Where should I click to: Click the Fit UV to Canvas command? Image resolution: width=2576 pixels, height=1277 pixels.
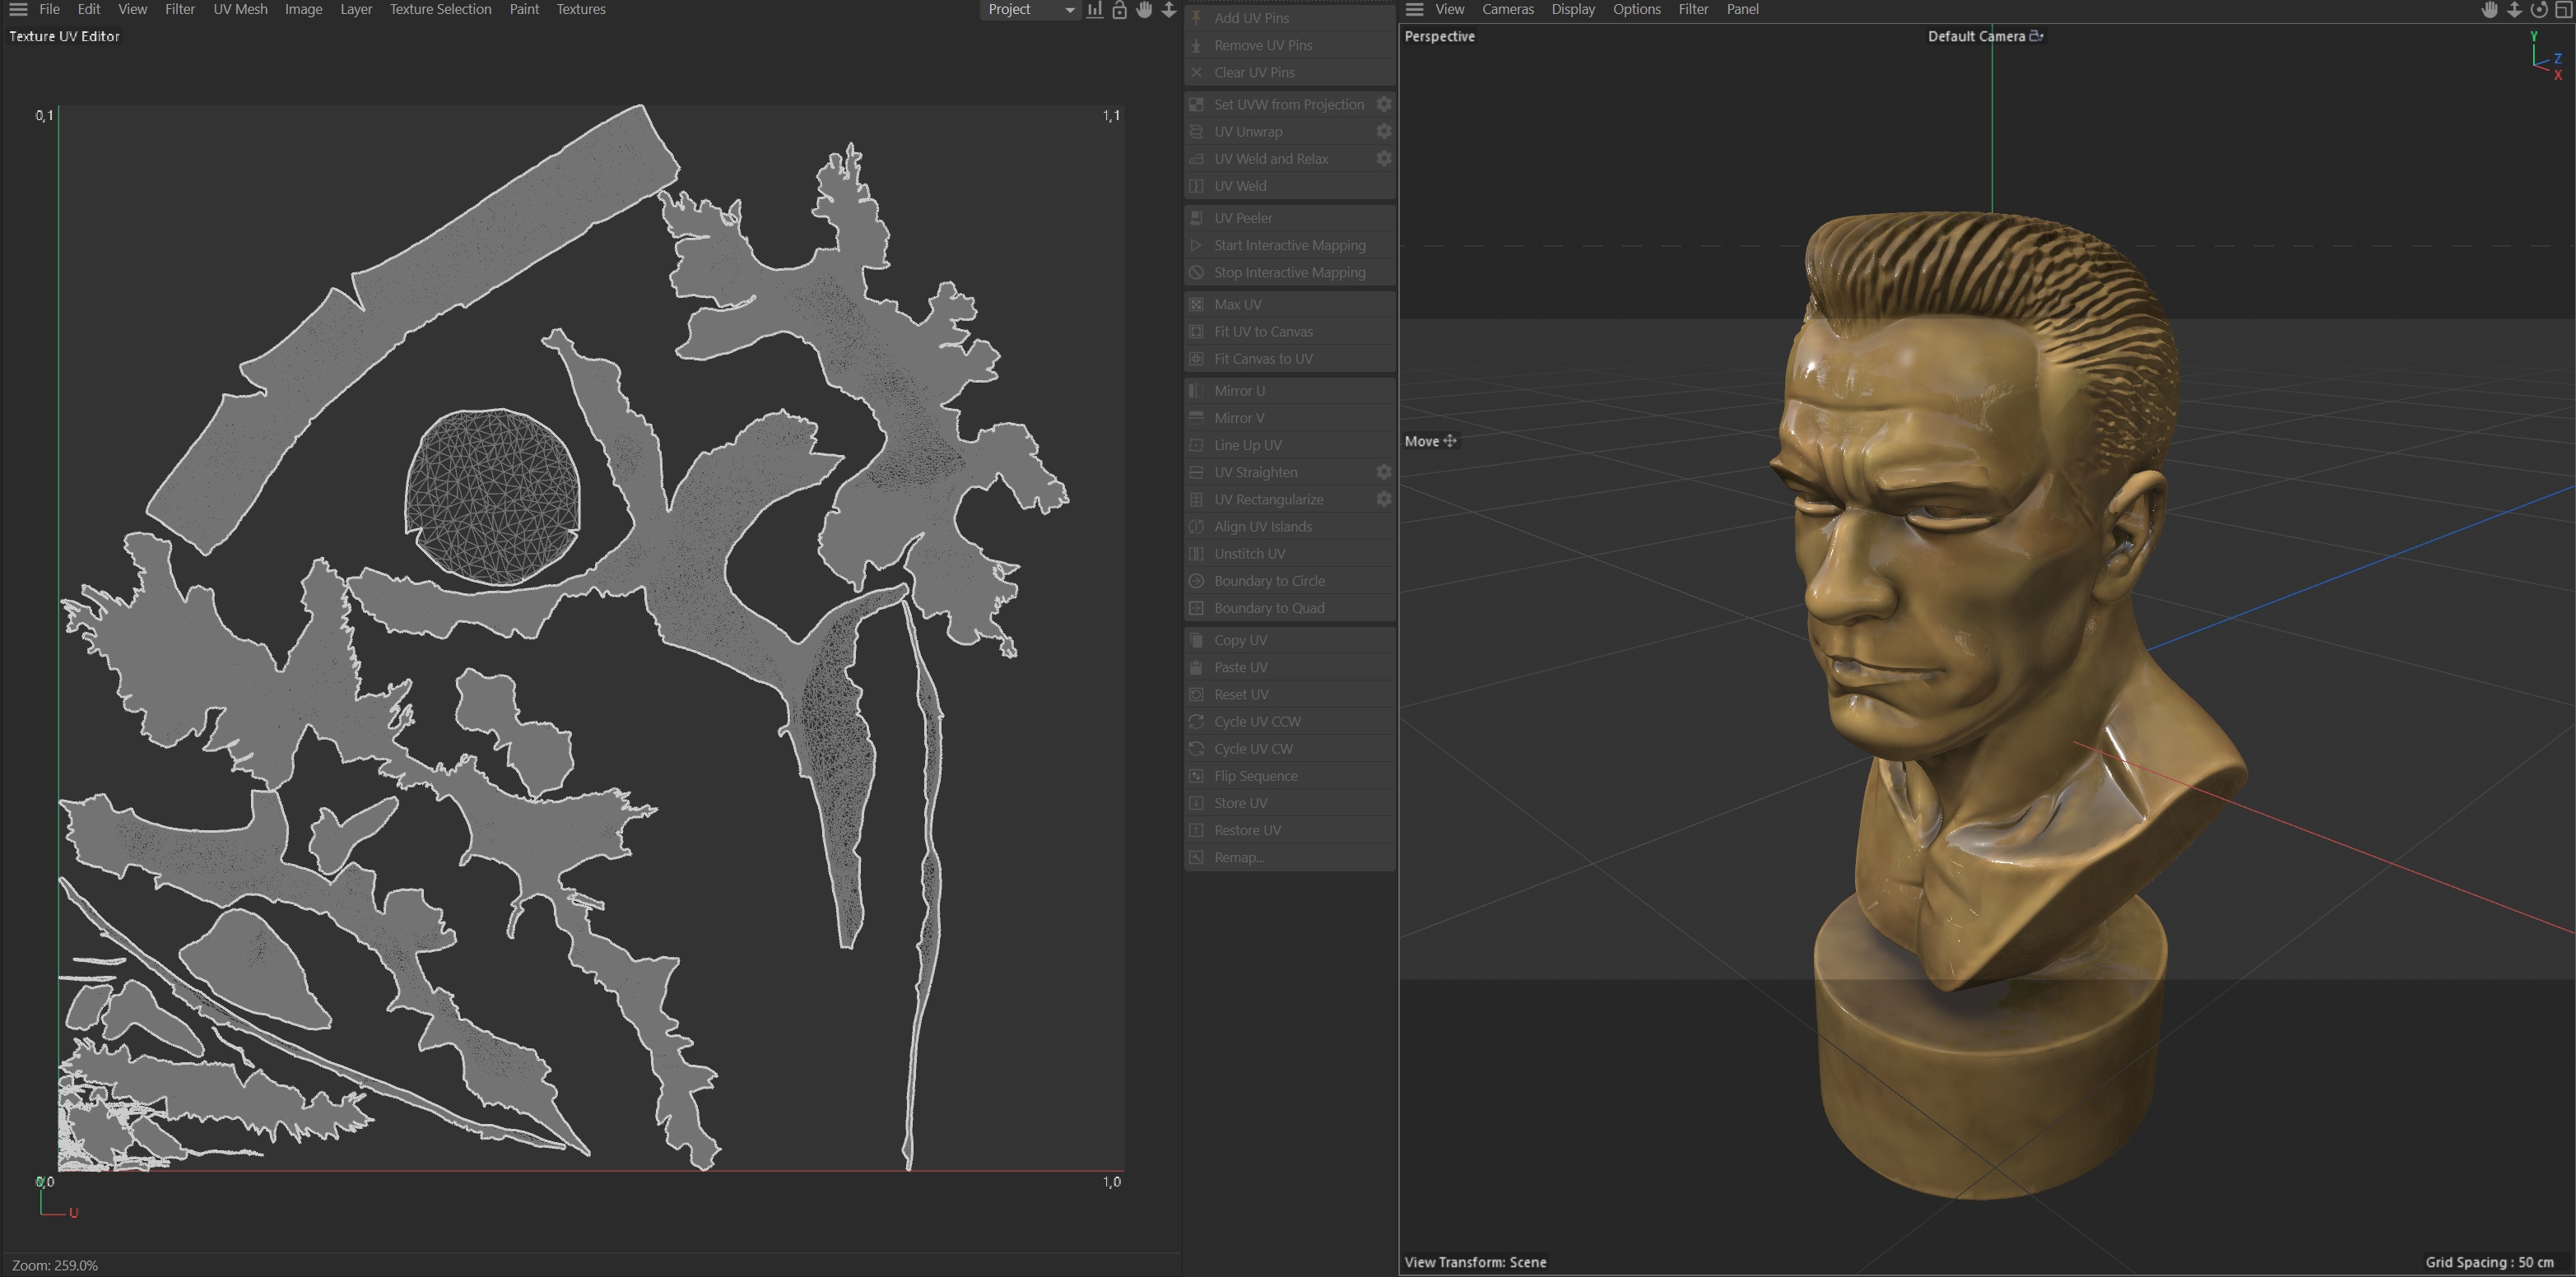[1263, 331]
